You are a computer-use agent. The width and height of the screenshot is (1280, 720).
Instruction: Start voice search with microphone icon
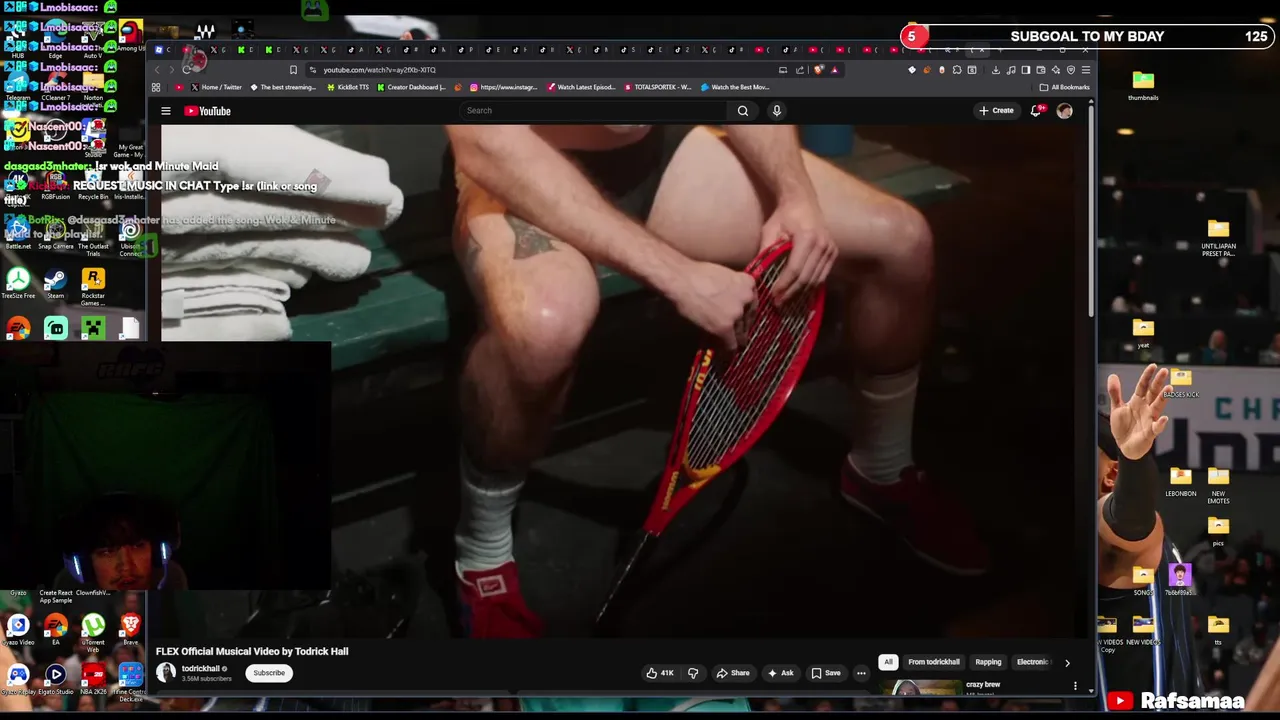tap(776, 111)
